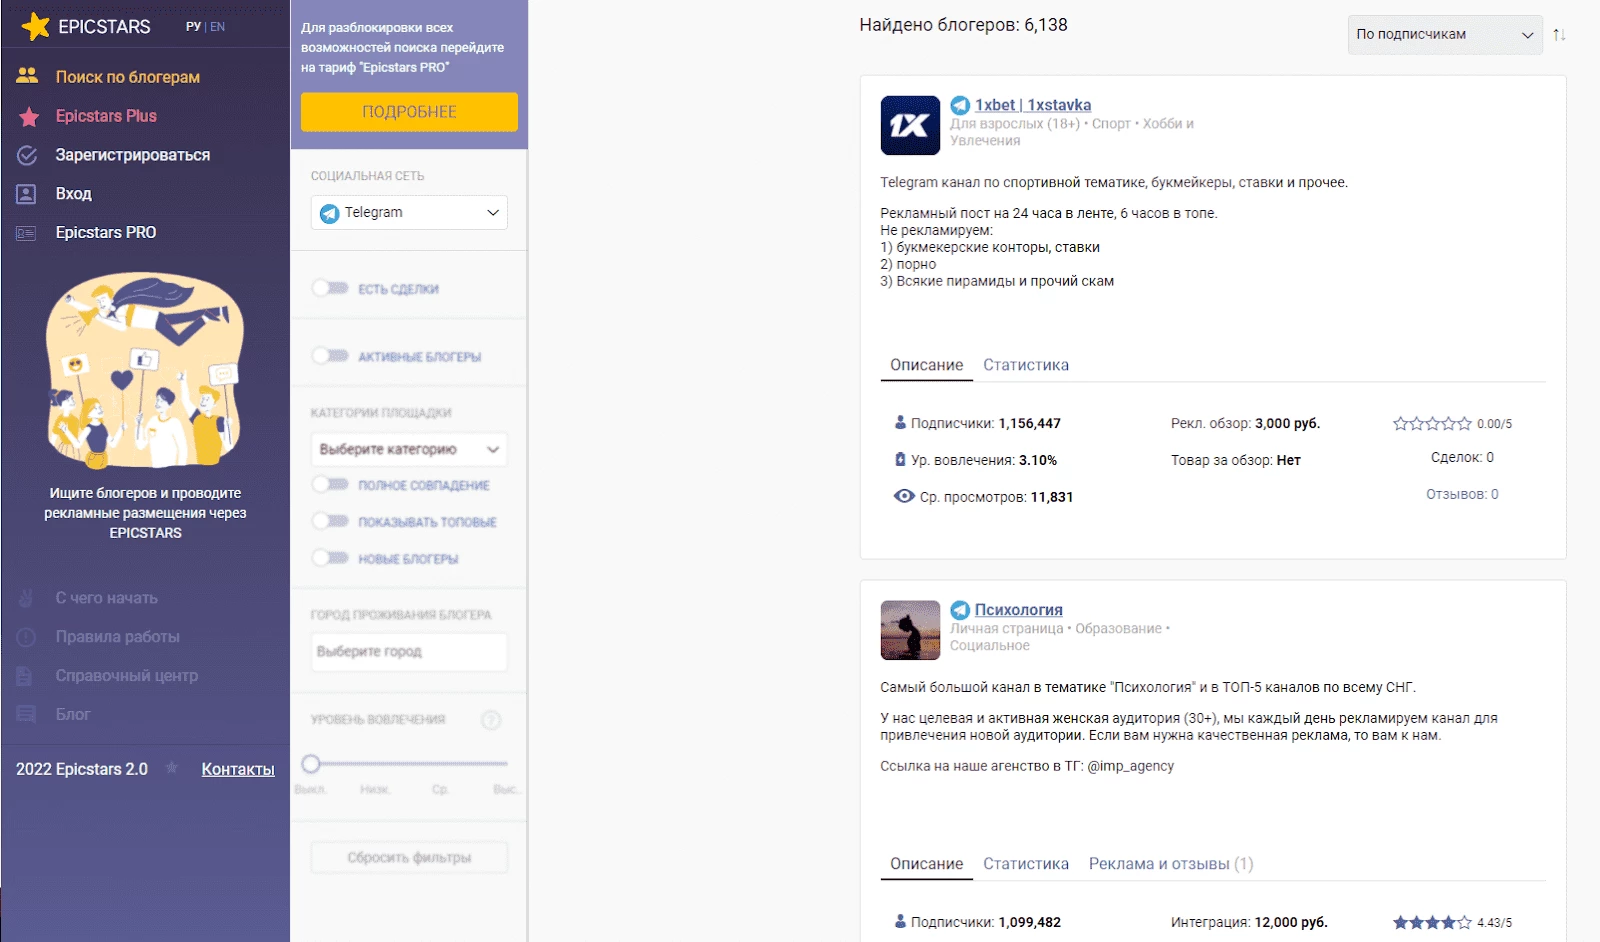Click the pink star icon beside Epicstars Plus
The image size is (1600, 942).
[29, 117]
